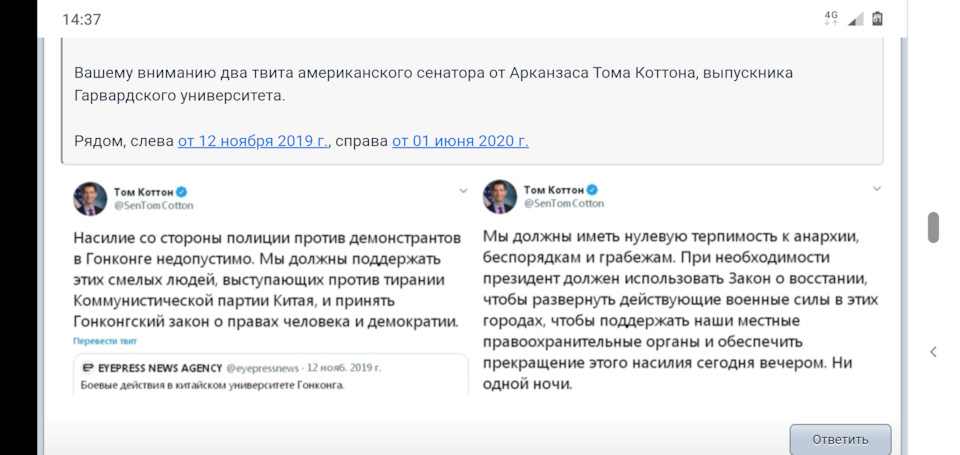Expand left tweet's chevron menu
Viewport: 960px width, 455px height.
[x=463, y=191]
